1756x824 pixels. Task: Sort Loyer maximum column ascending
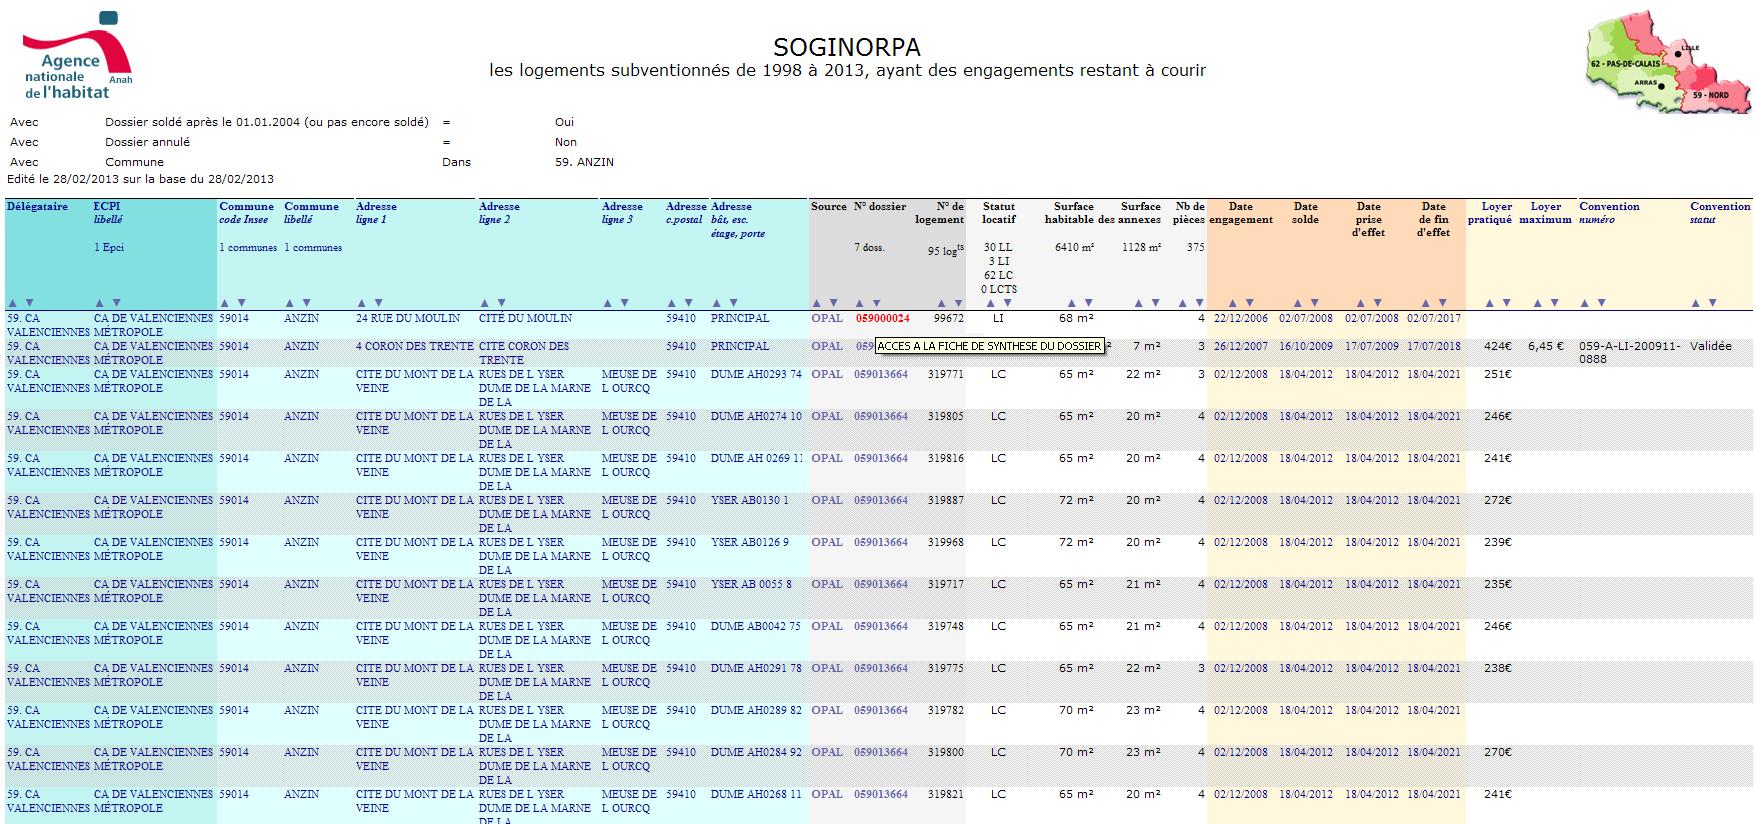[x=1537, y=303]
